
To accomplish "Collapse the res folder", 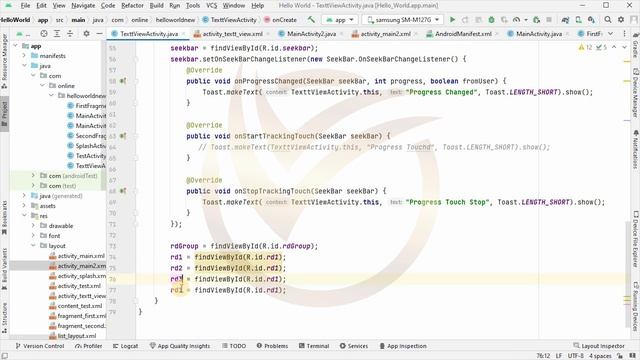I will [24, 216].
